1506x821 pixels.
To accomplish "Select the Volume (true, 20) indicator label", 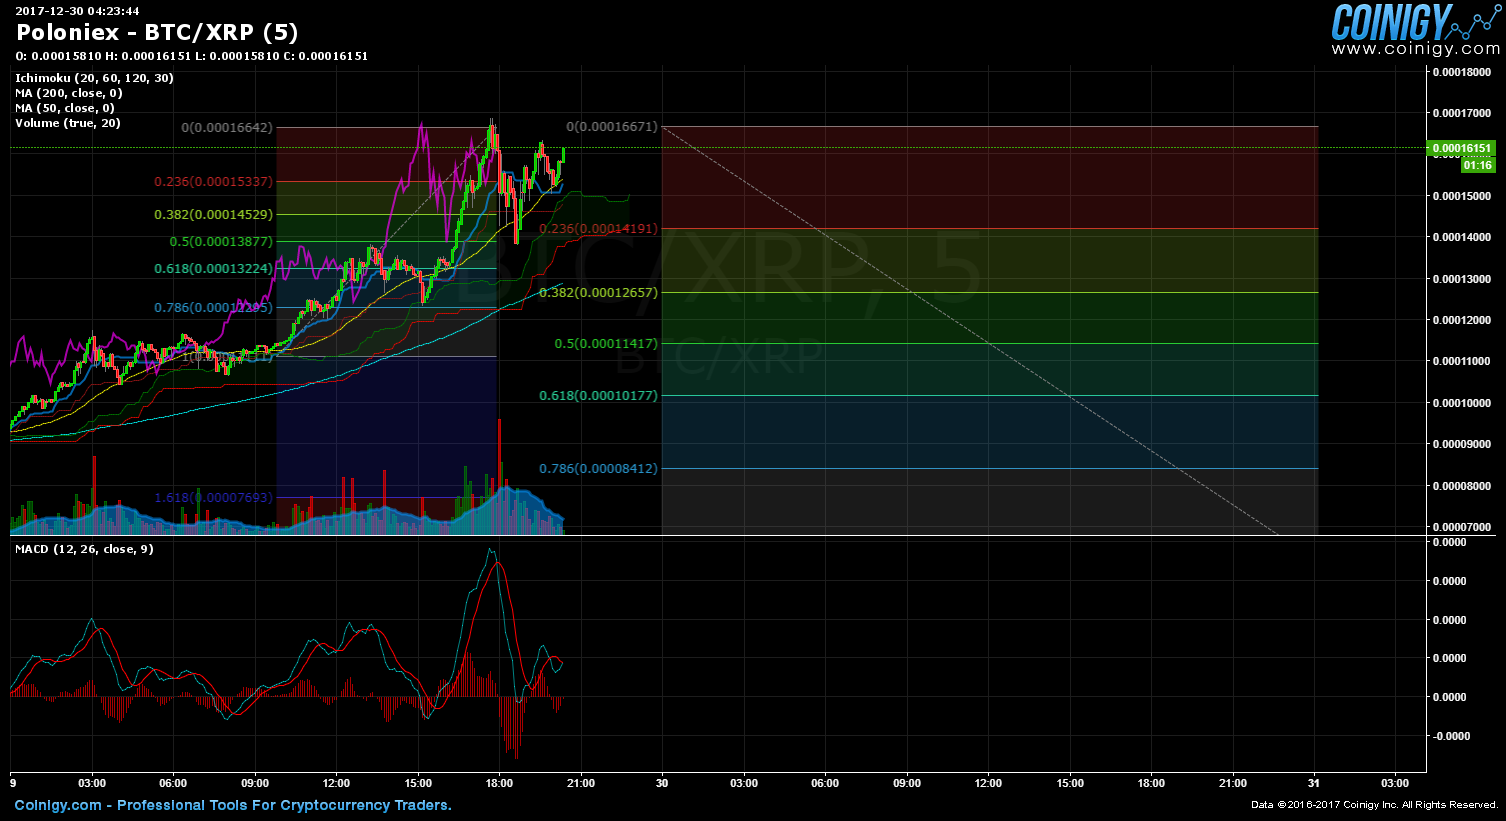I will (x=68, y=123).
